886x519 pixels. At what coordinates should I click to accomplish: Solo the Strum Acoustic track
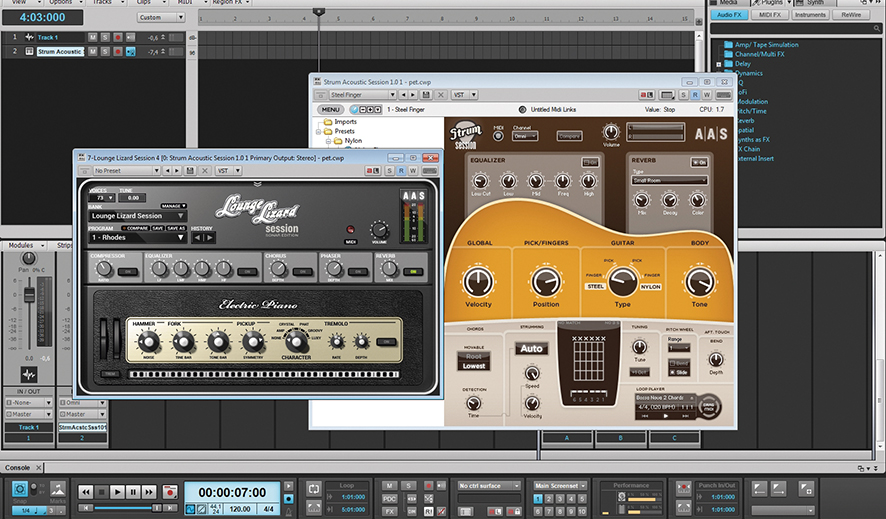[105, 51]
